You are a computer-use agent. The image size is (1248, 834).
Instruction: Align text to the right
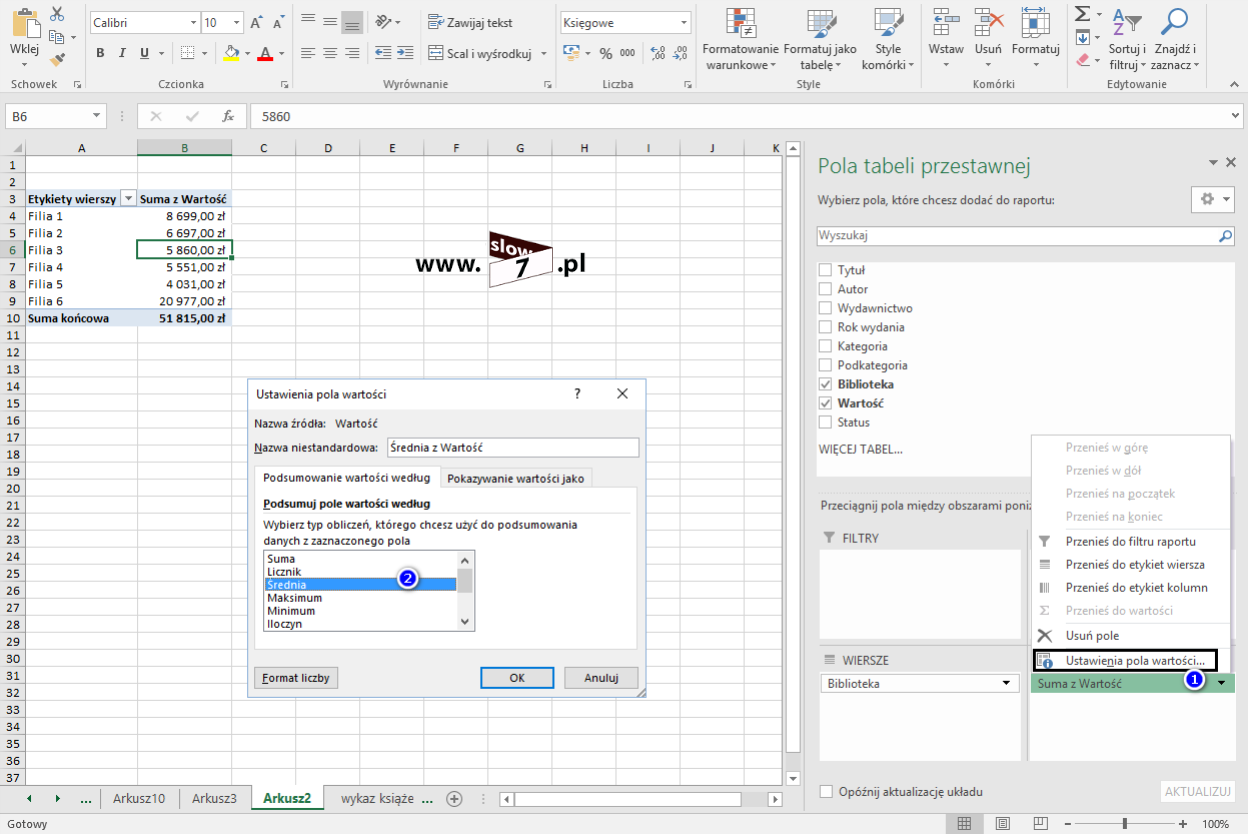pyautogui.click(x=352, y=53)
